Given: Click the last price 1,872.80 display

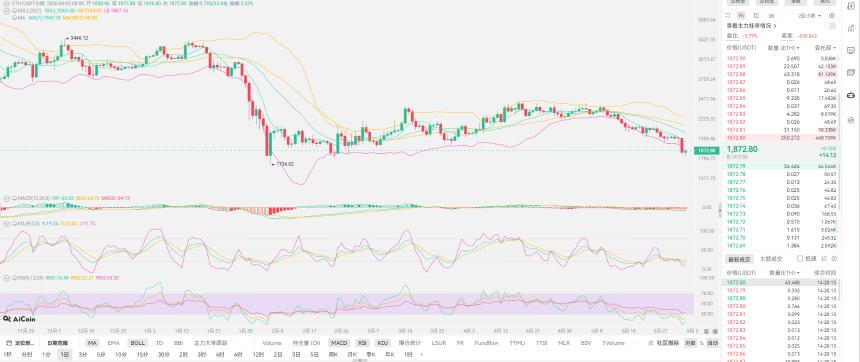Looking at the screenshot, I should [742, 149].
